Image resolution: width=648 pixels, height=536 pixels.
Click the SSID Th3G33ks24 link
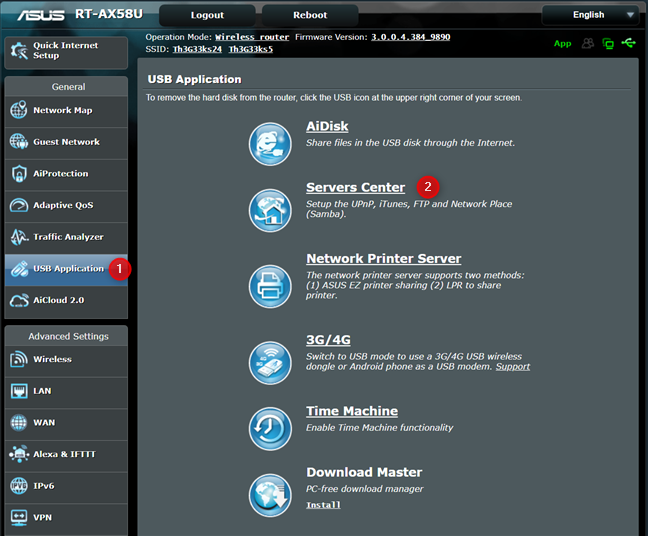pyautogui.click(x=197, y=49)
